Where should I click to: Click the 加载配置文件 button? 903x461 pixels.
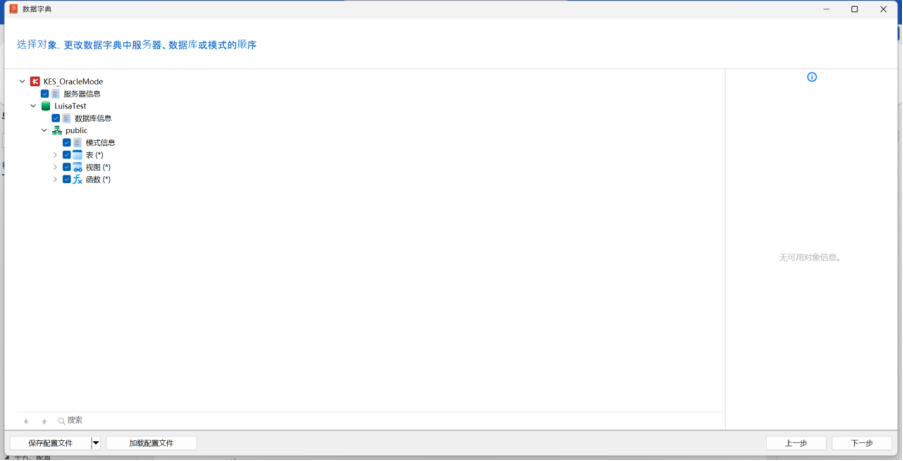[x=151, y=443]
